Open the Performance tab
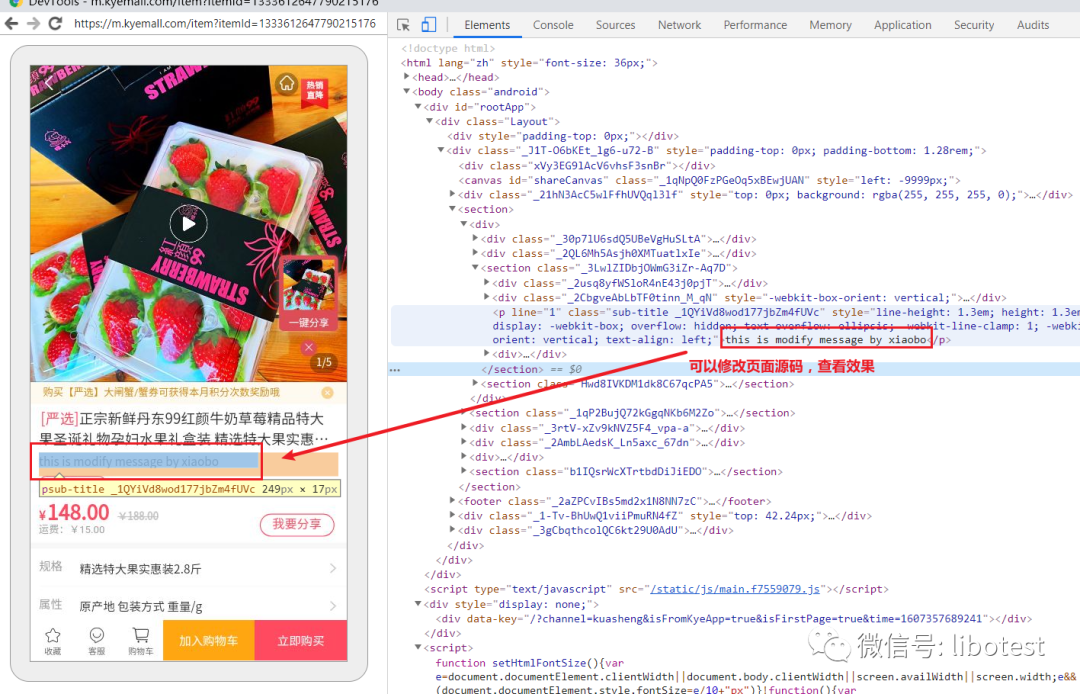This screenshot has width=1080, height=694. [x=755, y=25]
